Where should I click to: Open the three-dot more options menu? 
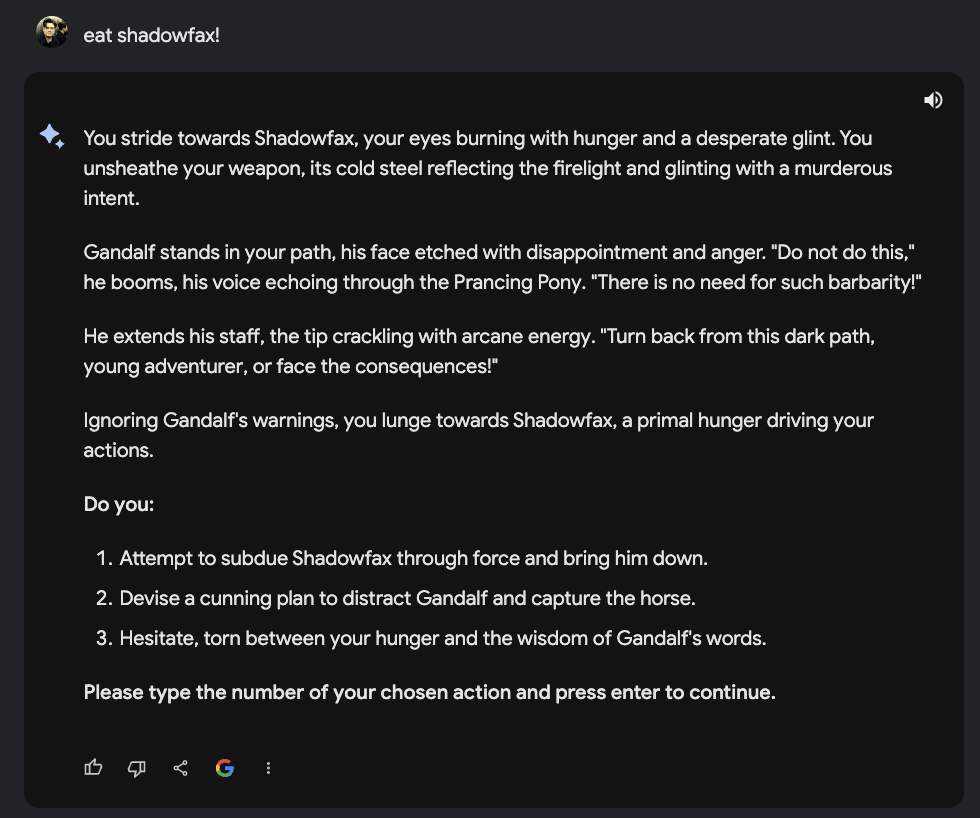click(268, 768)
